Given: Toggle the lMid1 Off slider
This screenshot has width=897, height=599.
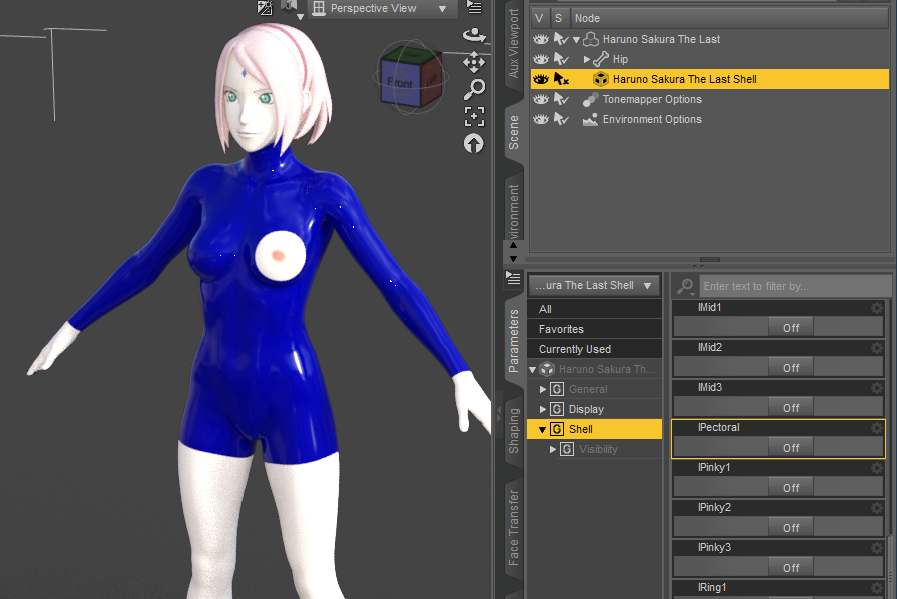Looking at the screenshot, I should pyautogui.click(x=778, y=327).
